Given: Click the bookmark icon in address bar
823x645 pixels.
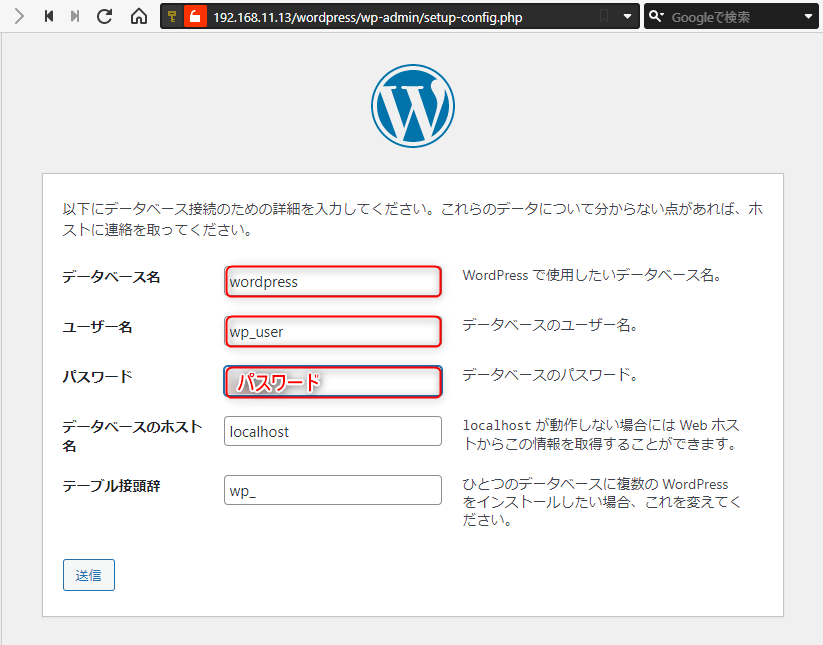Looking at the screenshot, I should point(602,17).
